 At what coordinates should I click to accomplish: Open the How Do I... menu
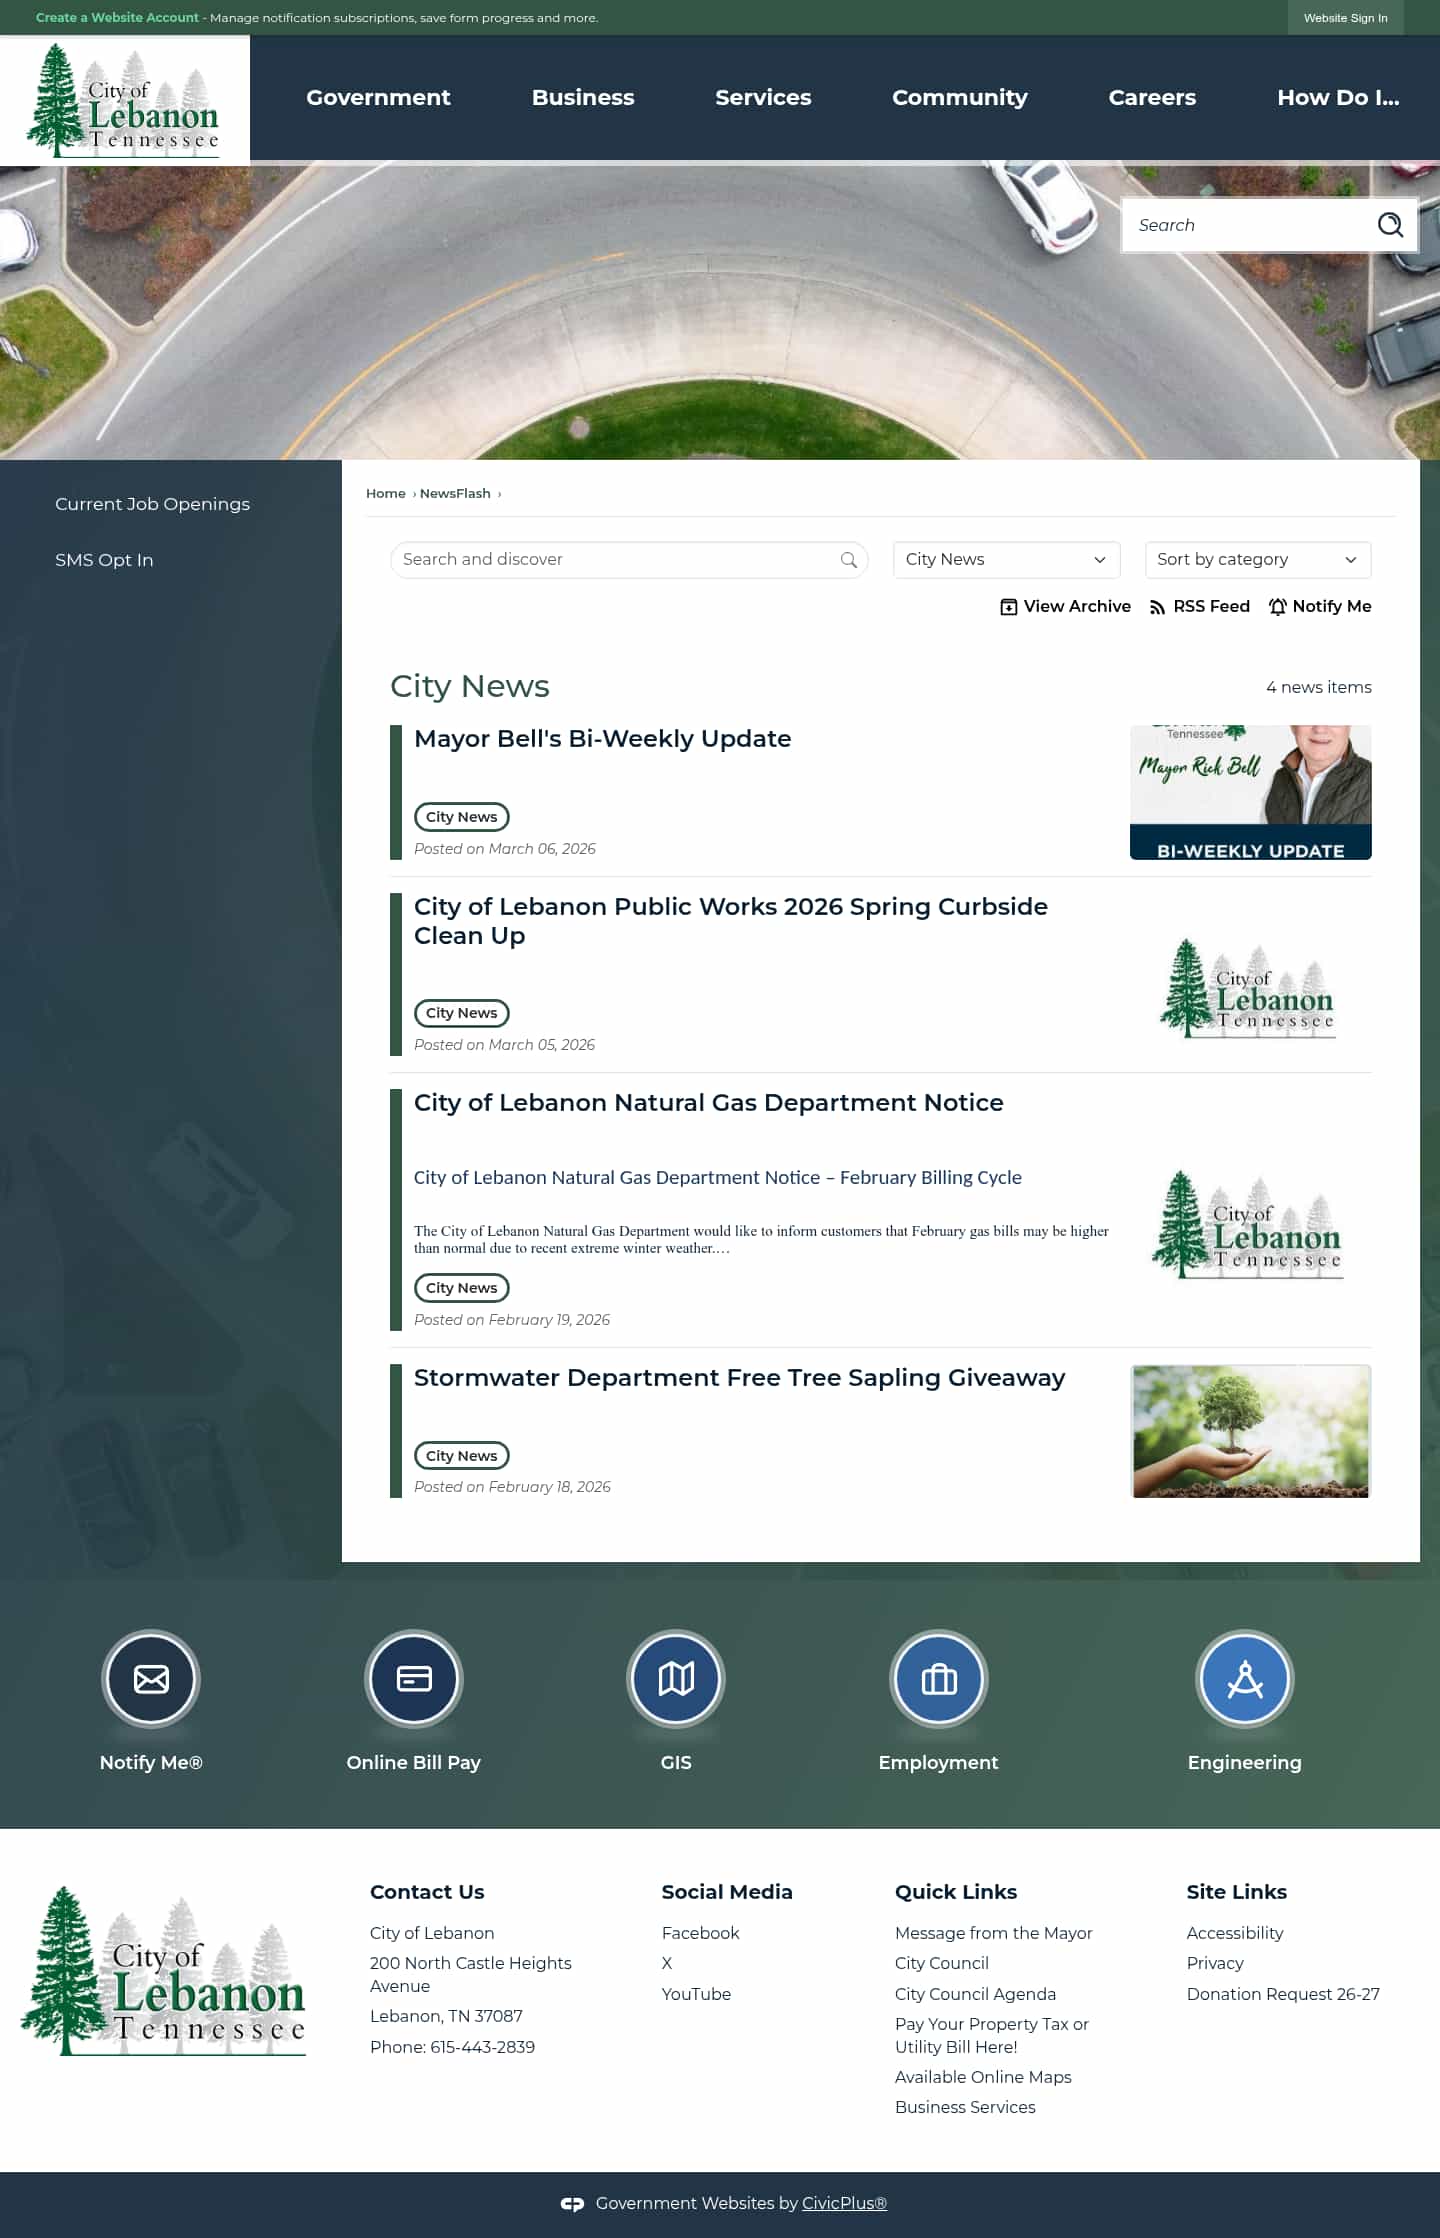(1338, 97)
